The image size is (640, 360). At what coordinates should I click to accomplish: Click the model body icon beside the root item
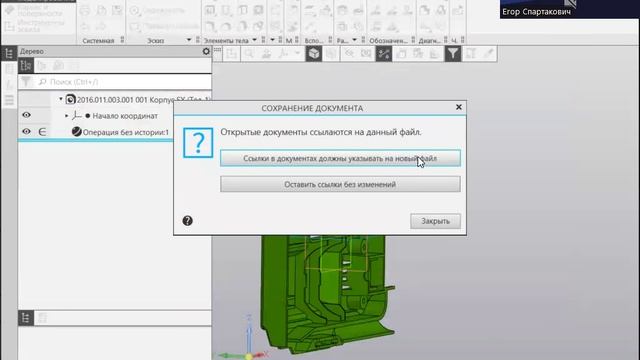tap(71, 99)
